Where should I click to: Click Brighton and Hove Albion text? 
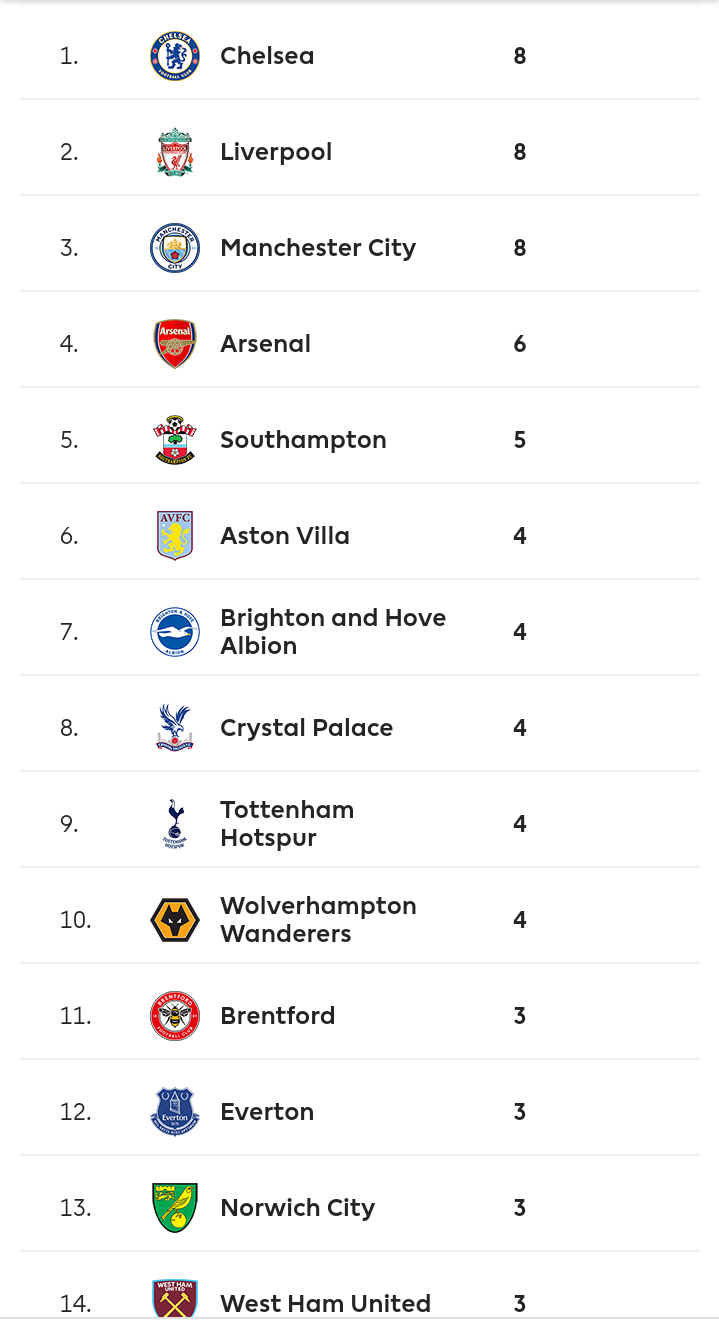(x=333, y=632)
